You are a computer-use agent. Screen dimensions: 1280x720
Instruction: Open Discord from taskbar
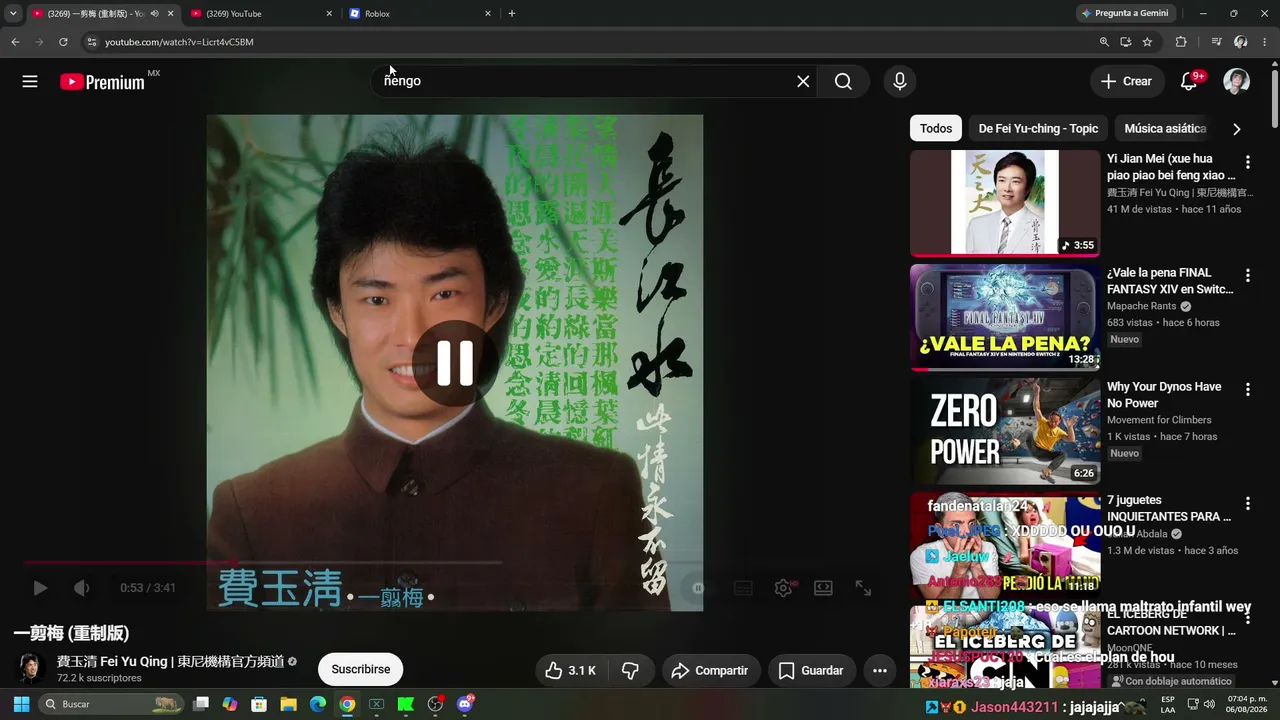click(464, 704)
